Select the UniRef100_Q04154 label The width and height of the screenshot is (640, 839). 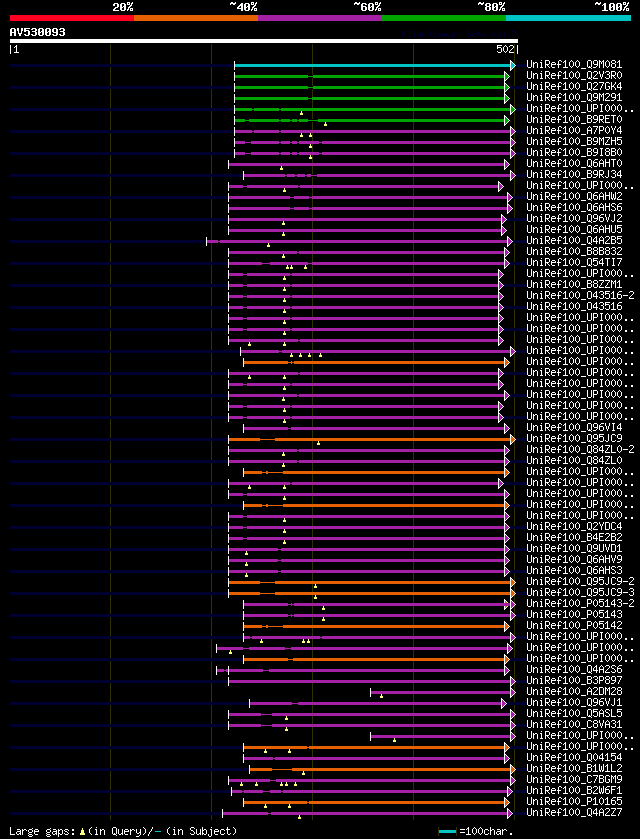click(574, 757)
